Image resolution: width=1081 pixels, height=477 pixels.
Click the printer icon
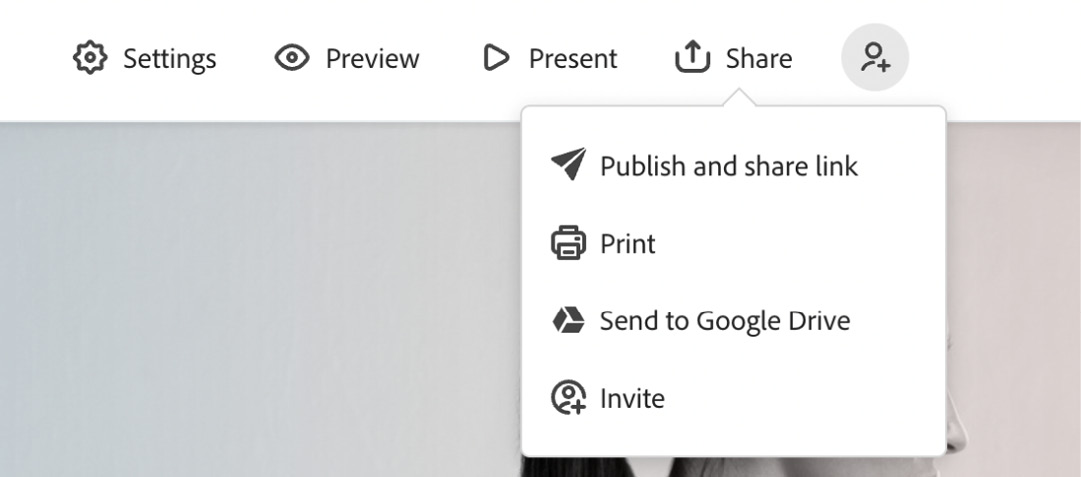tap(569, 243)
